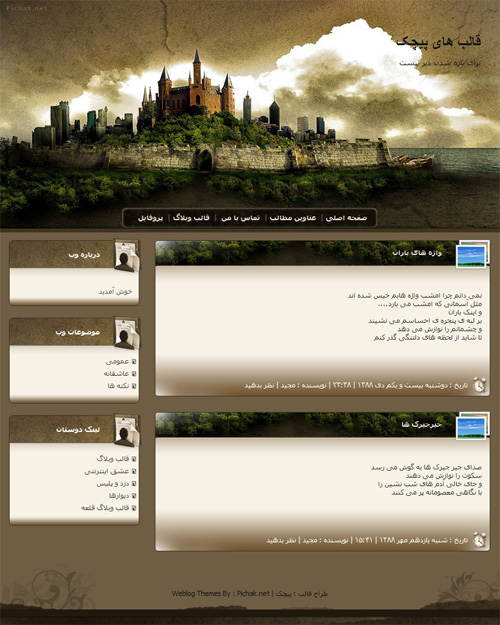Click the landscape picture icon beside واژه های باران
Viewport: 500px width, 625px height.
pyautogui.click(x=472, y=254)
